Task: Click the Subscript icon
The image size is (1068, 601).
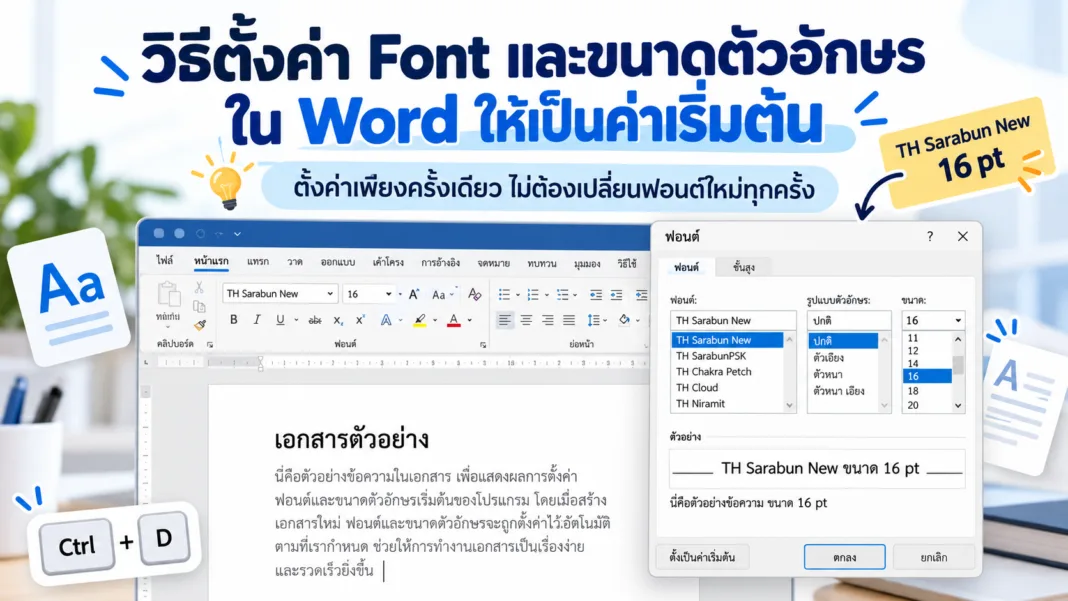Action: click(338, 320)
